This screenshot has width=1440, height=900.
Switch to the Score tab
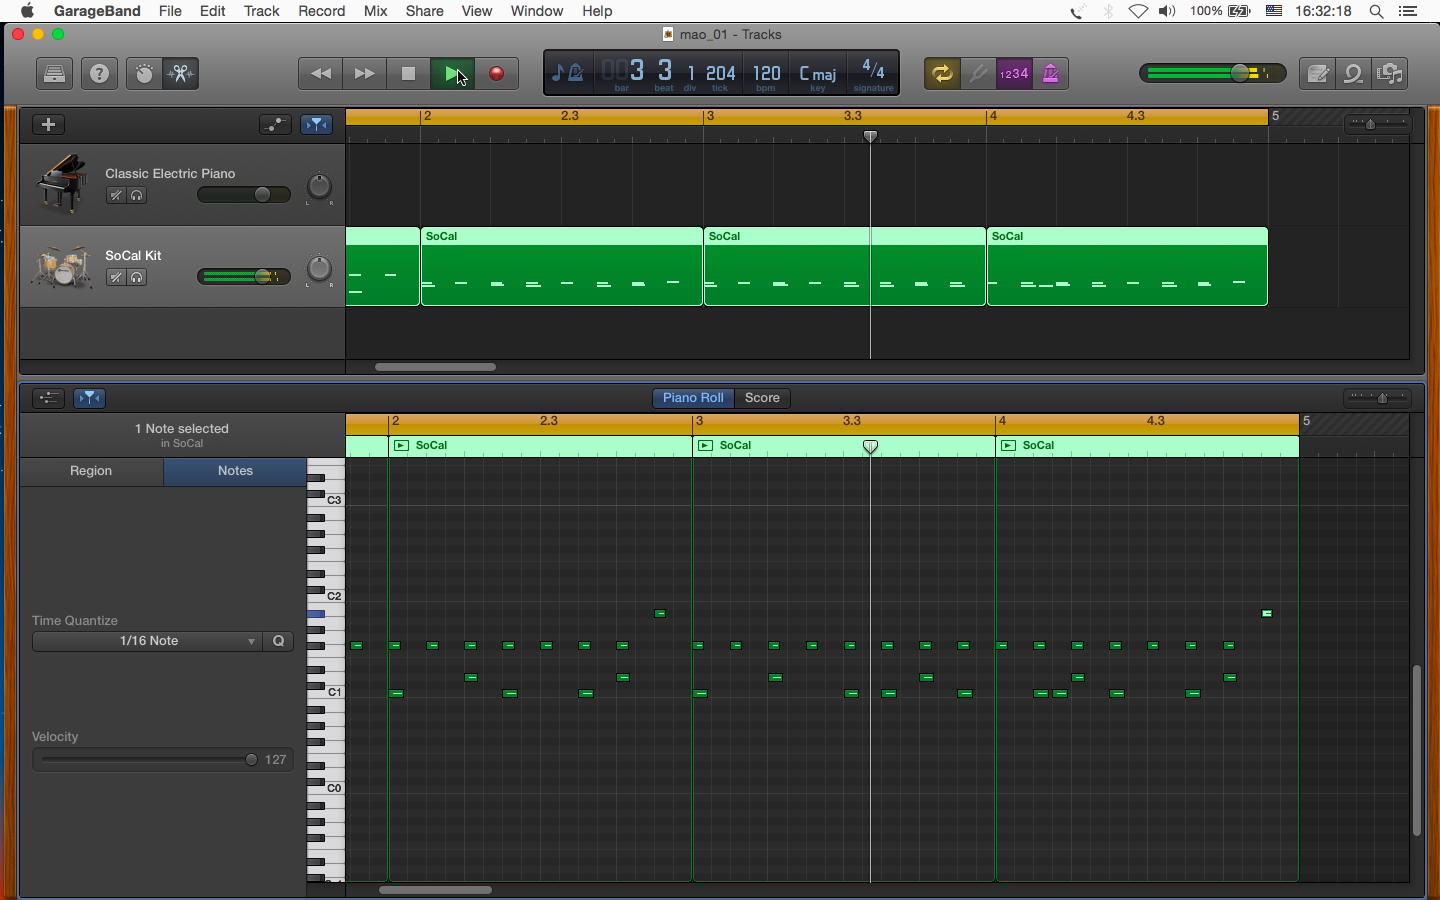click(x=762, y=398)
